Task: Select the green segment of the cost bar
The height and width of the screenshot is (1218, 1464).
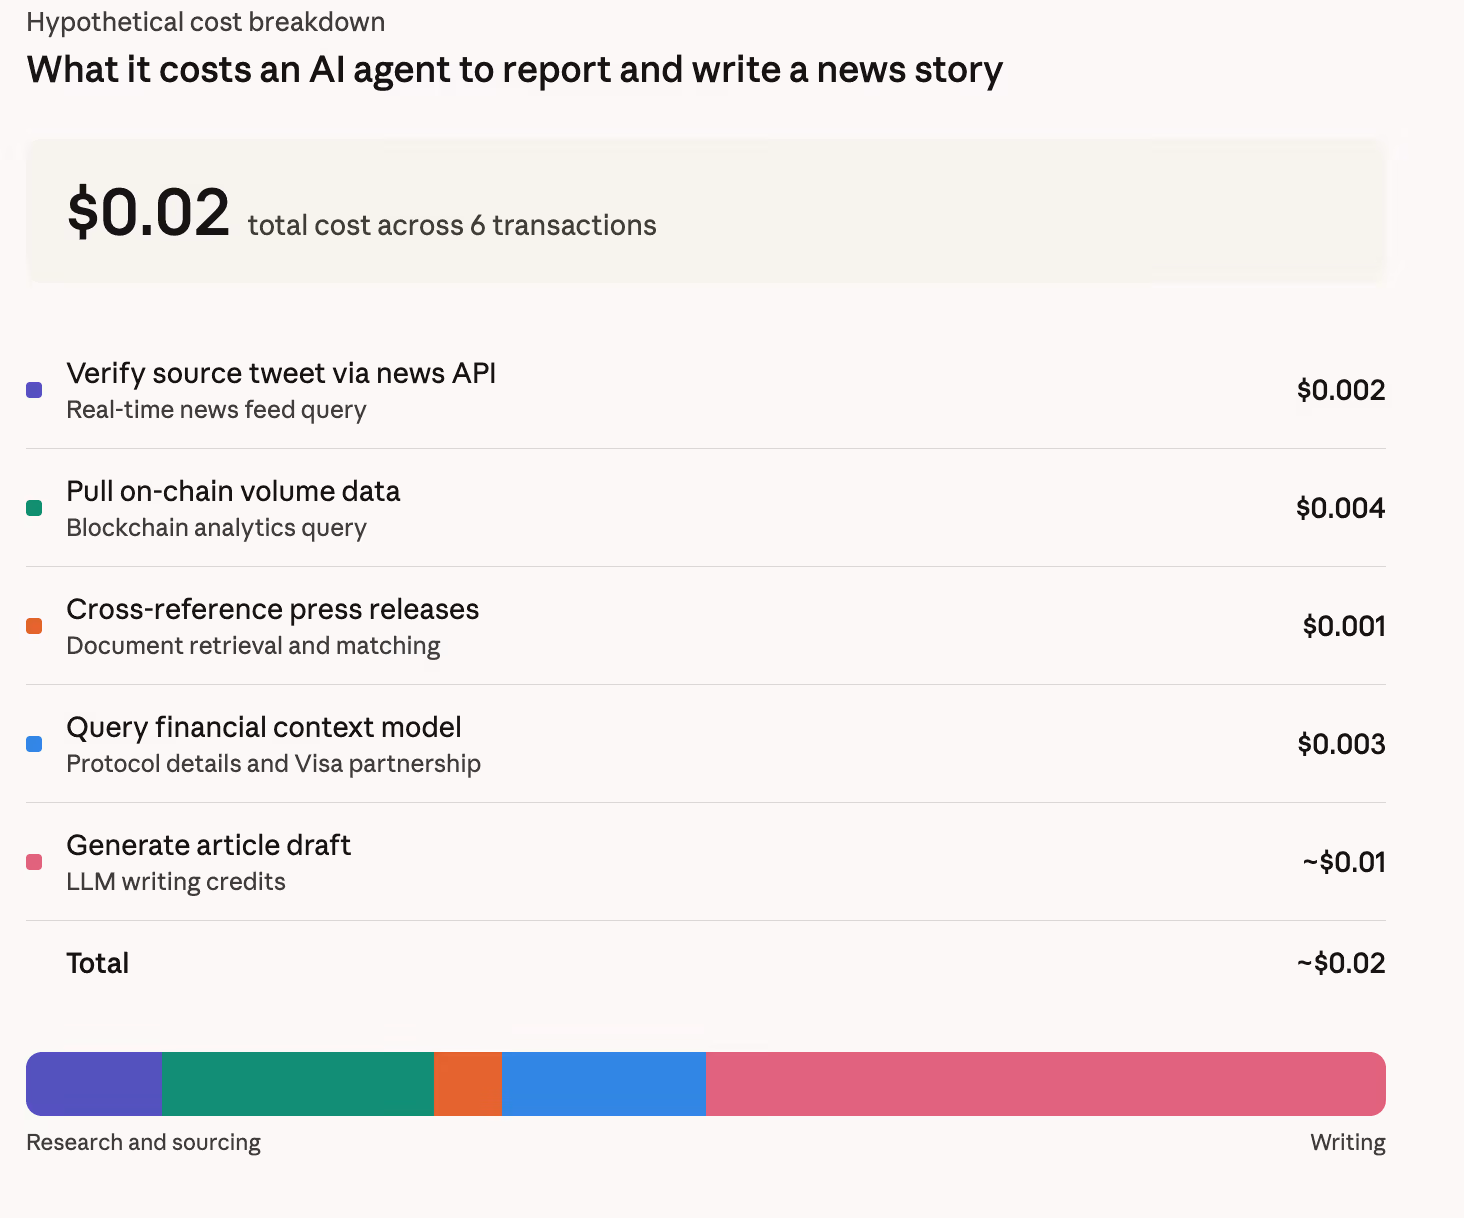Action: coord(297,1084)
